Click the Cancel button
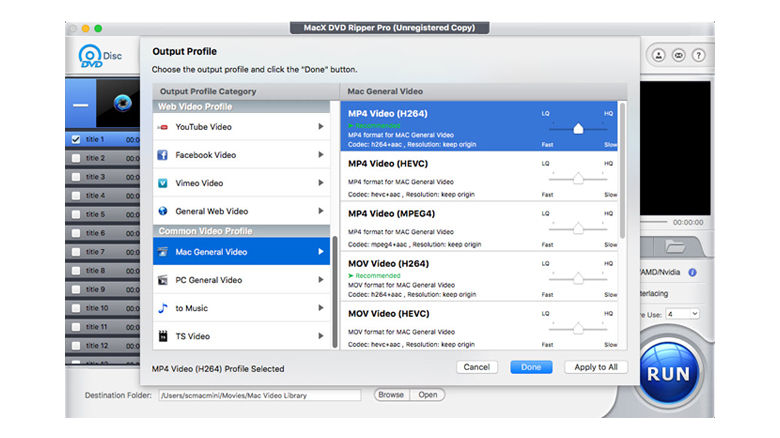Viewport: 780px width, 438px height. (x=477, y=367)
